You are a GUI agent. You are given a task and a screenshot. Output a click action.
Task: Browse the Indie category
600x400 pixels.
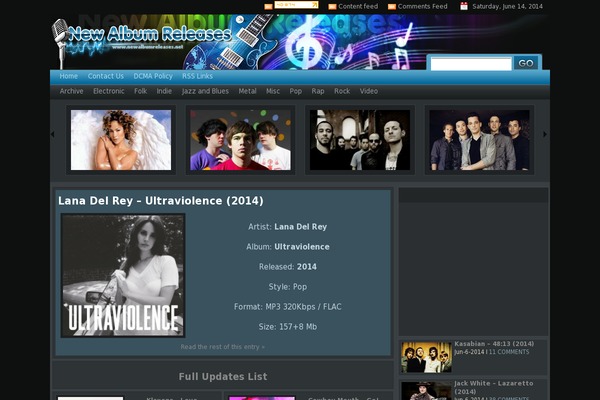point(164,91)
